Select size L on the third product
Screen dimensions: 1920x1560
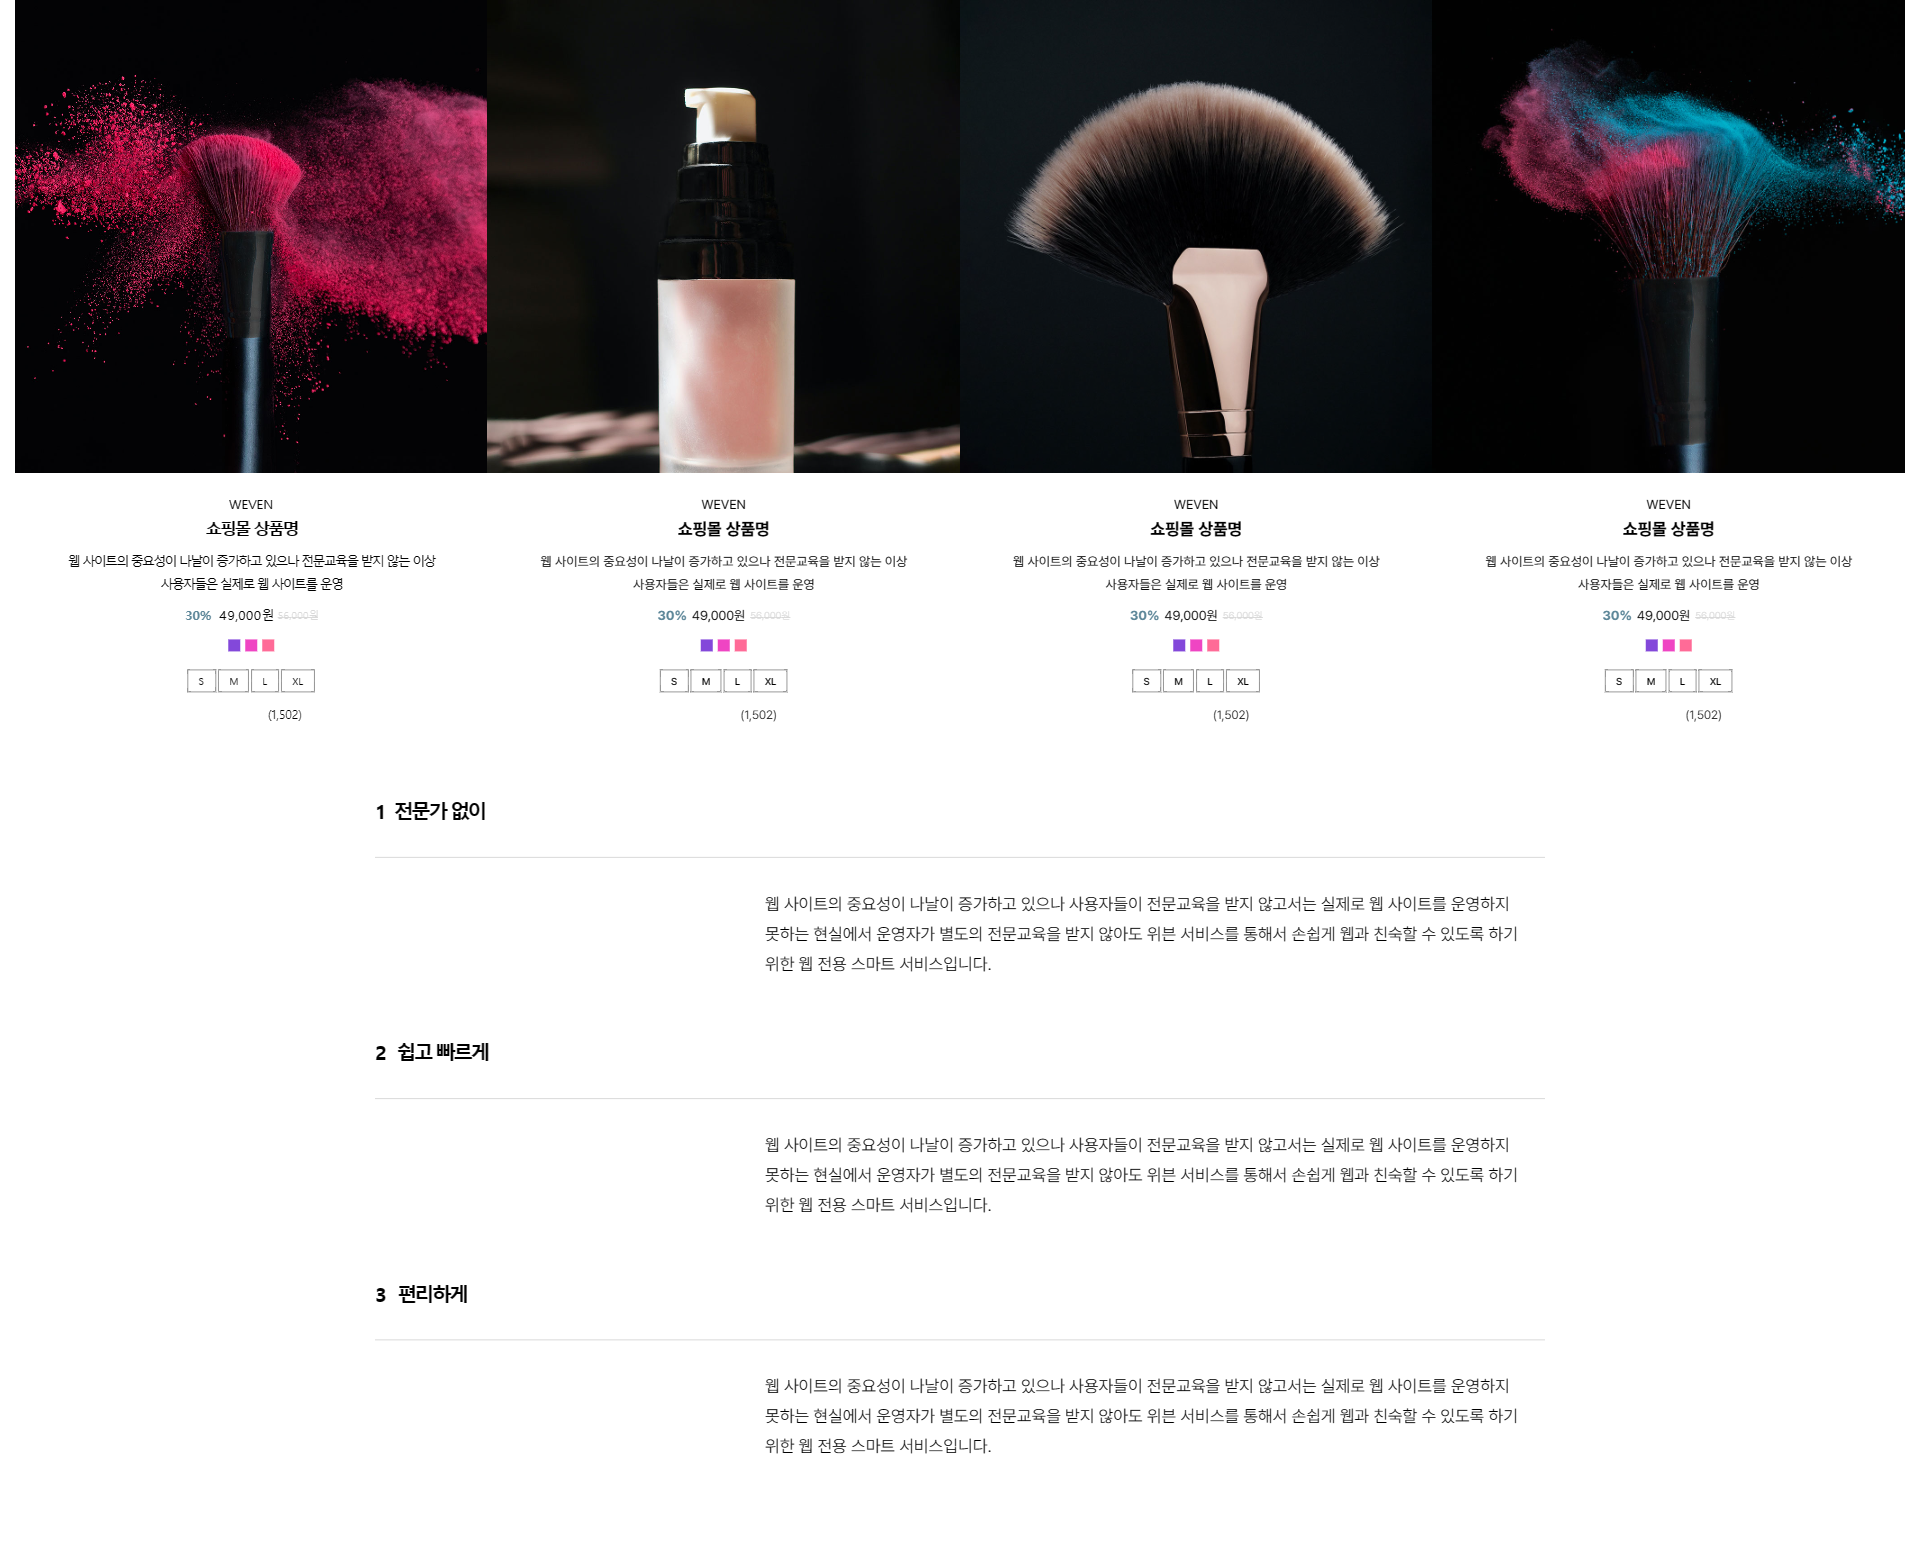[1210, 681]
